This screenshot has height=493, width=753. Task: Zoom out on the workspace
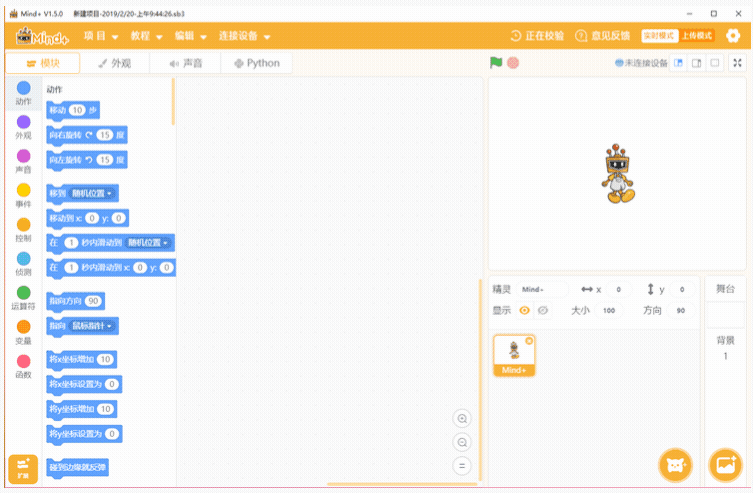pyautogui.click(x=462, y=442)
